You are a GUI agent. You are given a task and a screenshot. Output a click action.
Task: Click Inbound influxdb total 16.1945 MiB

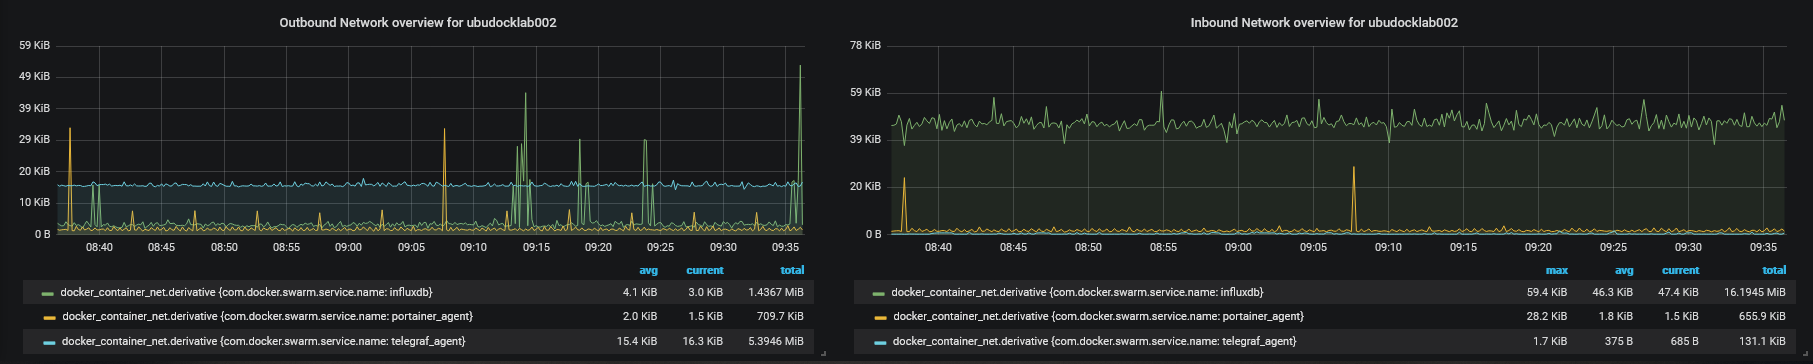(1754, 292)
